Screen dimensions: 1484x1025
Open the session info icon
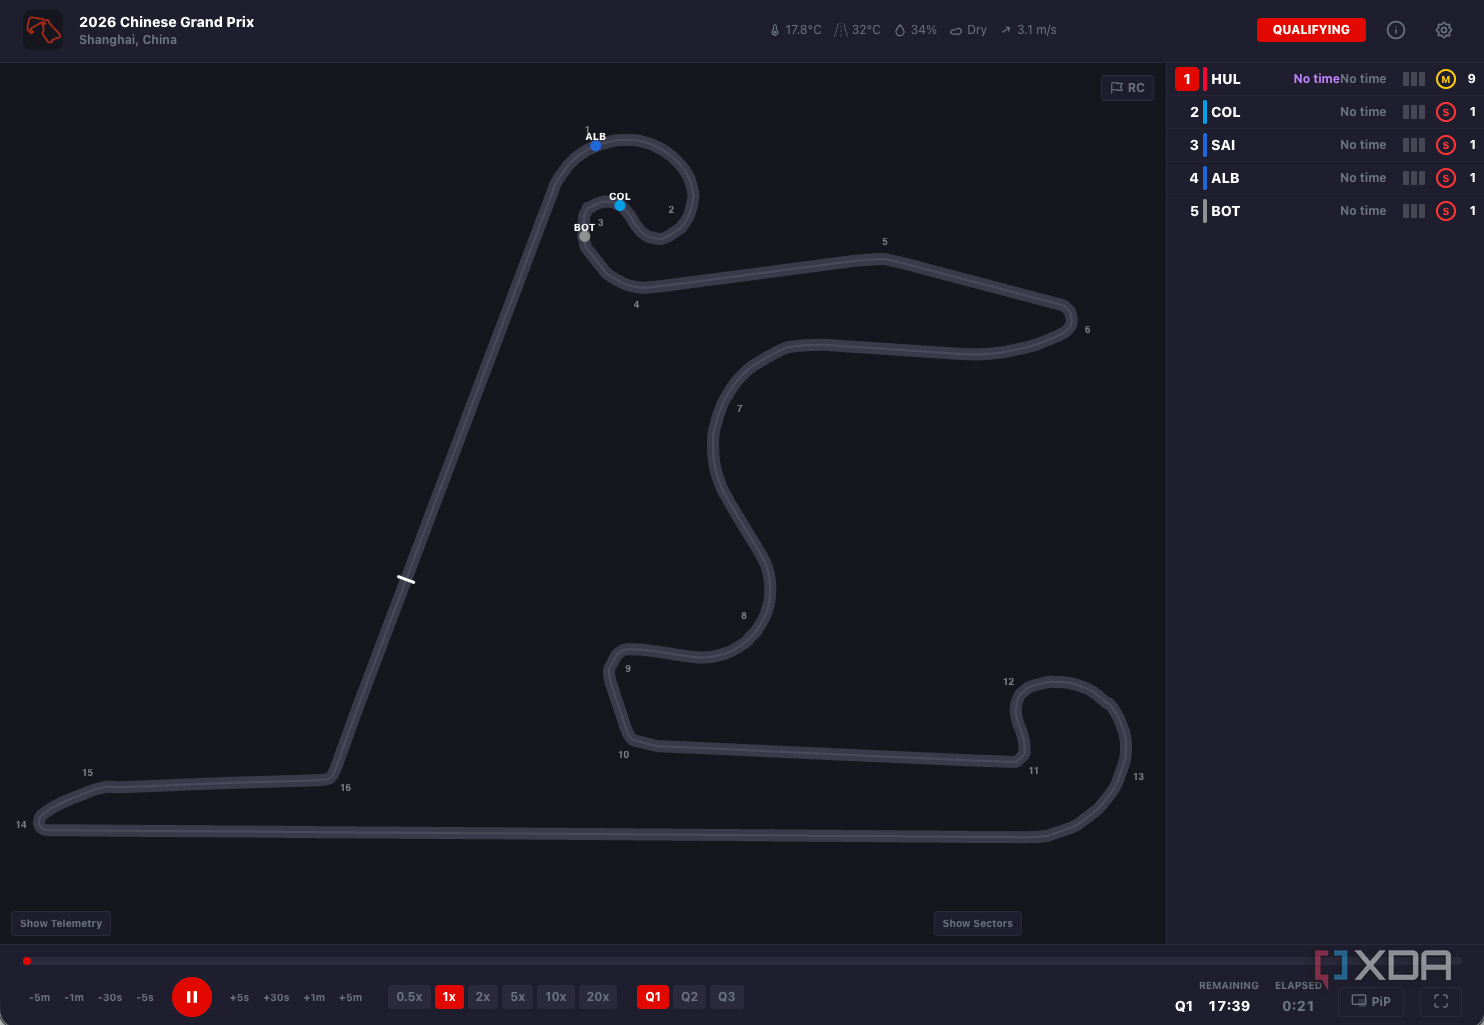pos(1396,30)
